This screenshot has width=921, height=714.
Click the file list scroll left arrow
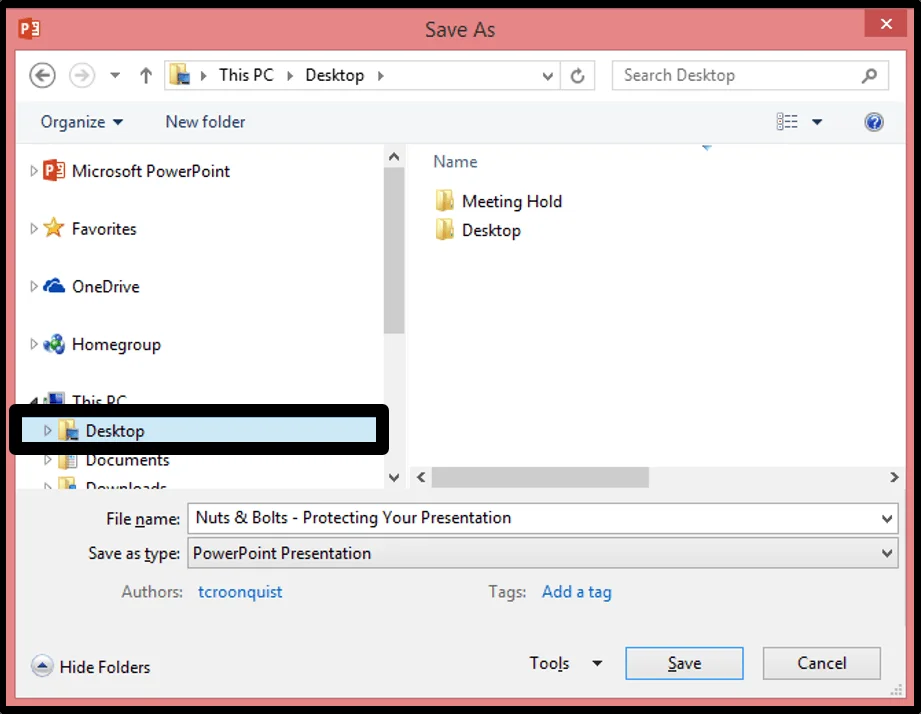421,477
